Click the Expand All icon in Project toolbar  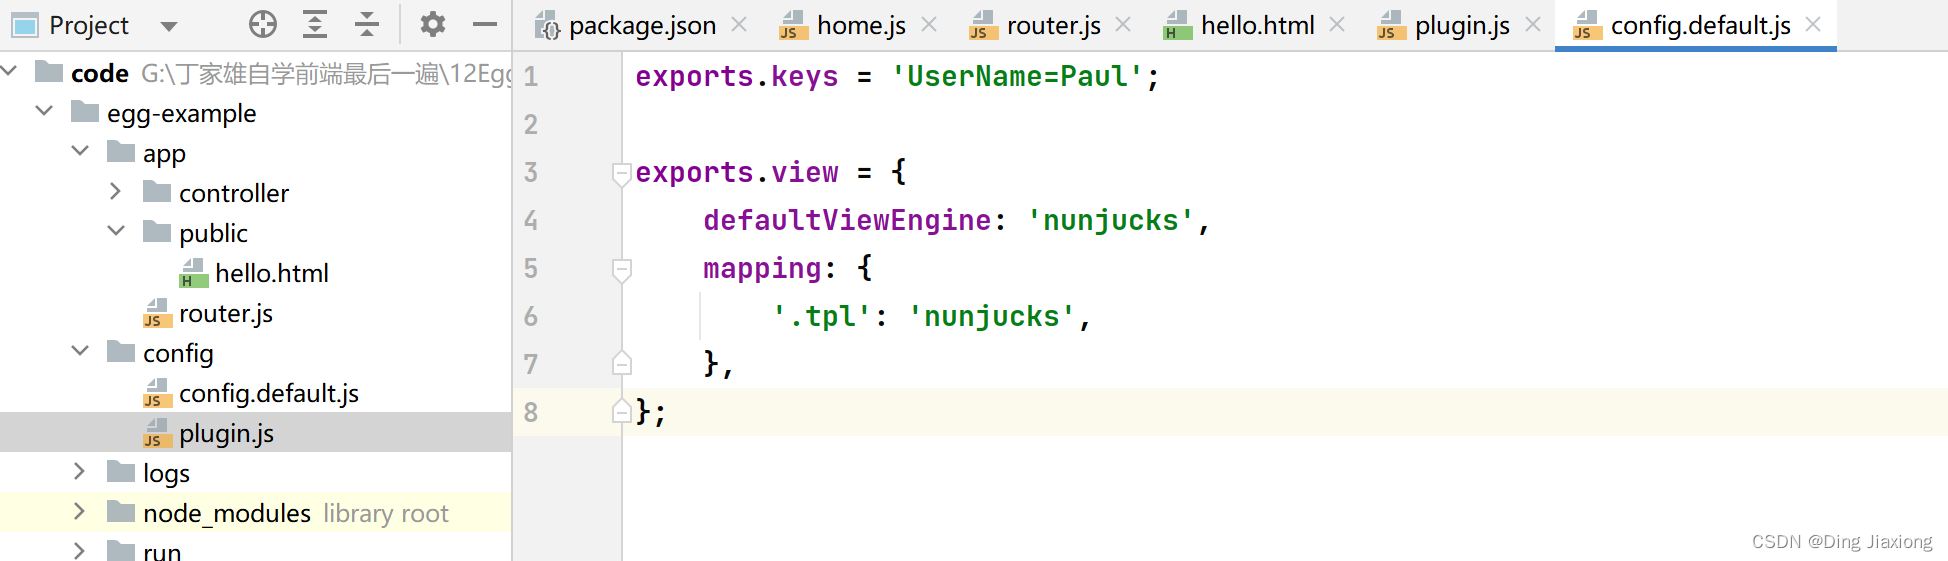tap(315, 24)
